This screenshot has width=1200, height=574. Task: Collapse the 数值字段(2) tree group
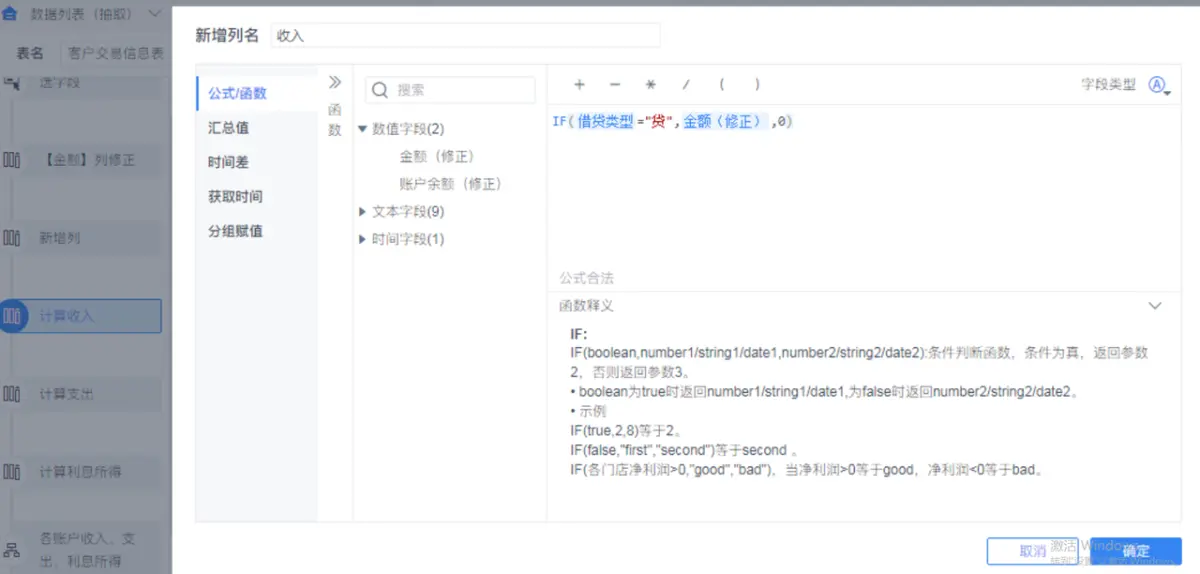coord(363,129)
